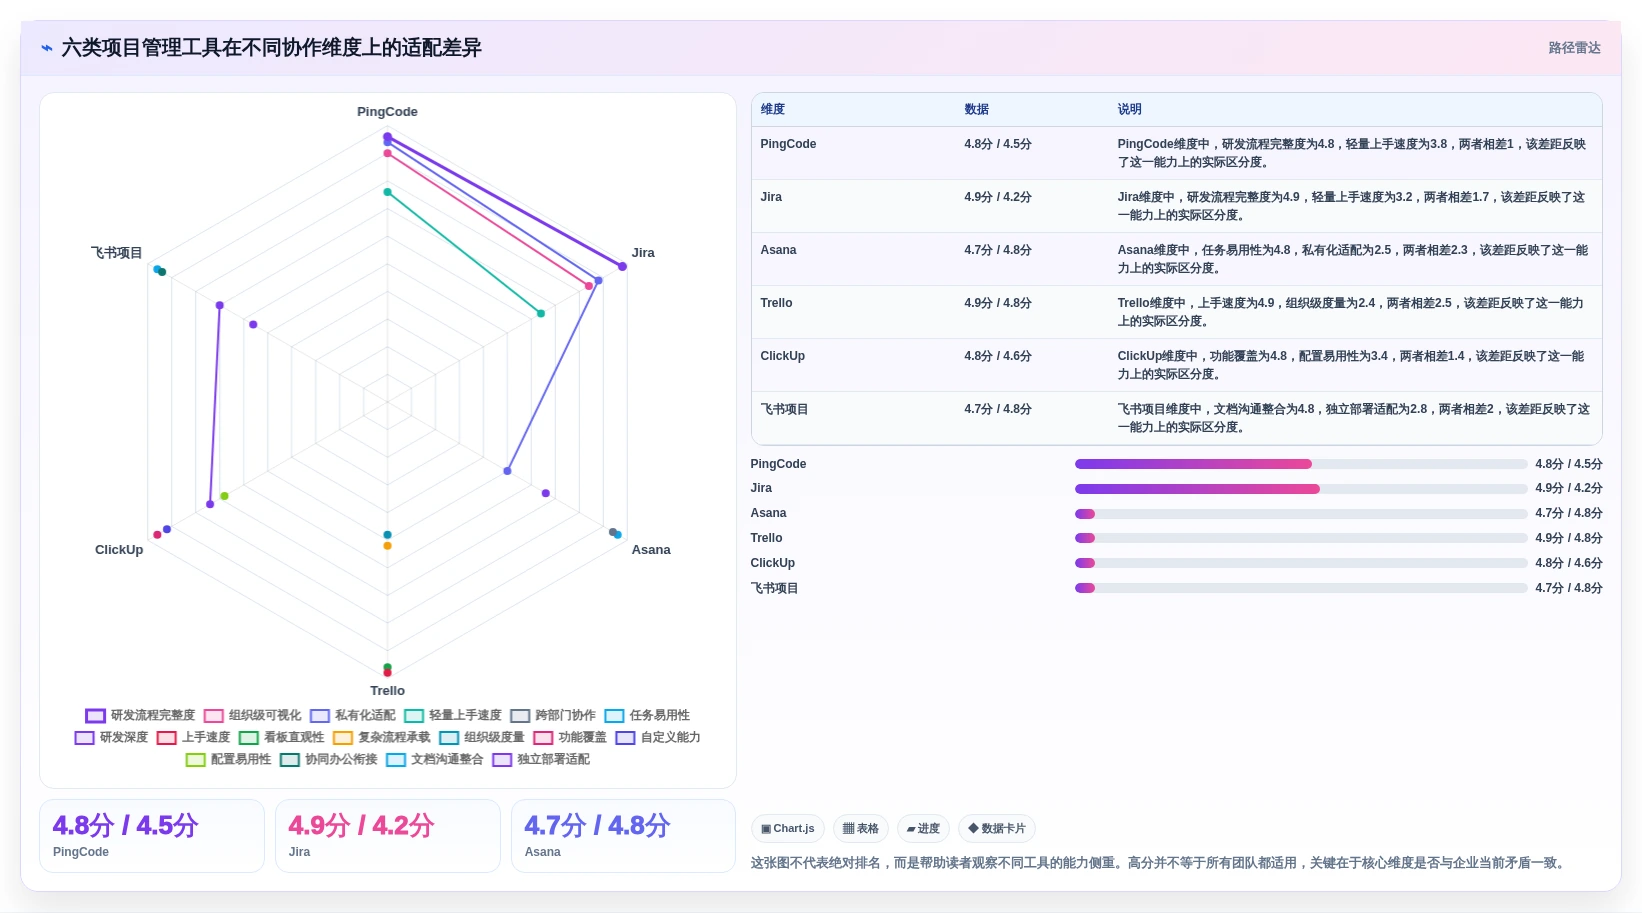Click the Trello radar axis label
This screenshot has width=1642, height=913.
[387, 691]
